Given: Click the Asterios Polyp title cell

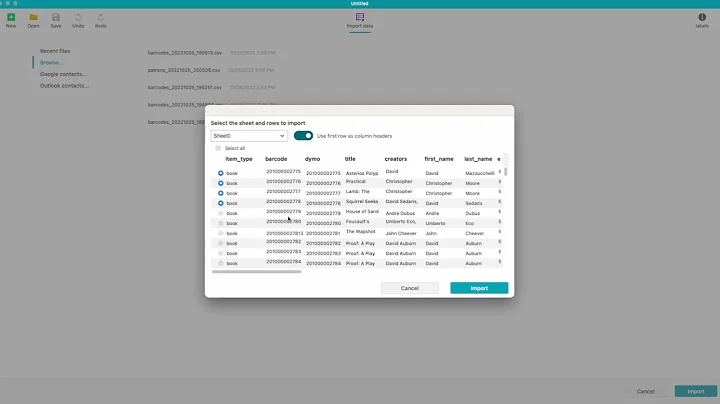Looking at the screenshot, I should (362, 173).
